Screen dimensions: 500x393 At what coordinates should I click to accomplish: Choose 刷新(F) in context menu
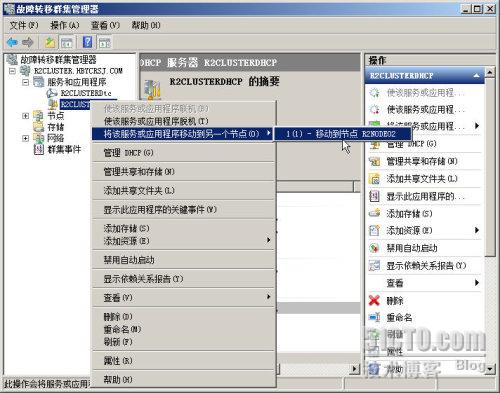(184, 342)
